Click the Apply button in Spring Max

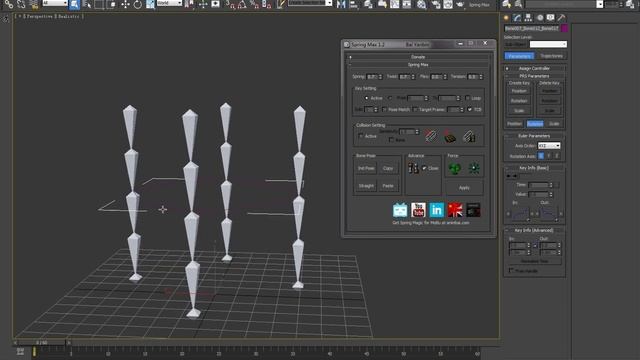(464, 188)
